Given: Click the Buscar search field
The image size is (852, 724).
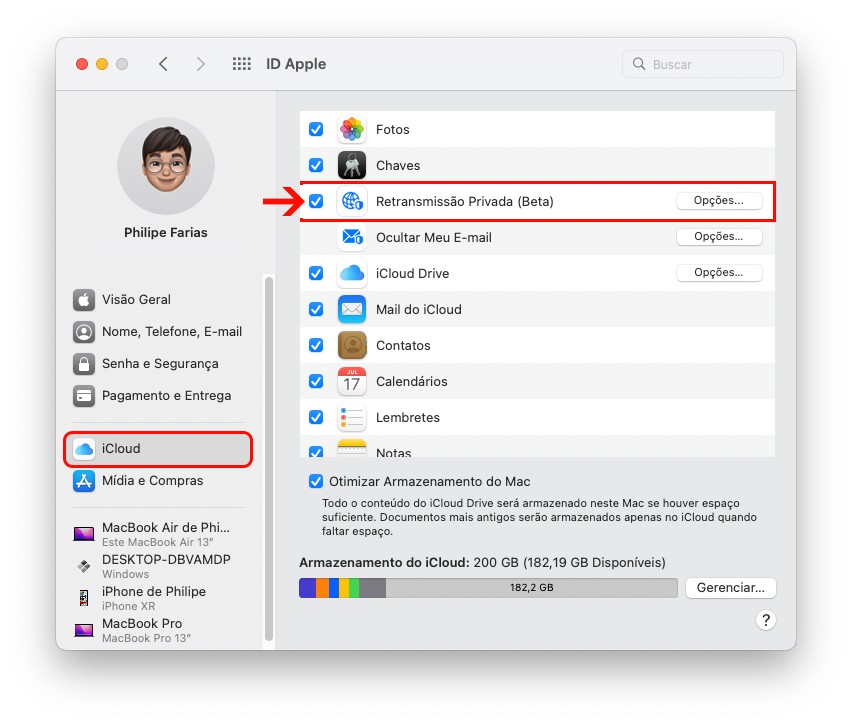Looking at the screenshot, I should [x=703, y=64].
